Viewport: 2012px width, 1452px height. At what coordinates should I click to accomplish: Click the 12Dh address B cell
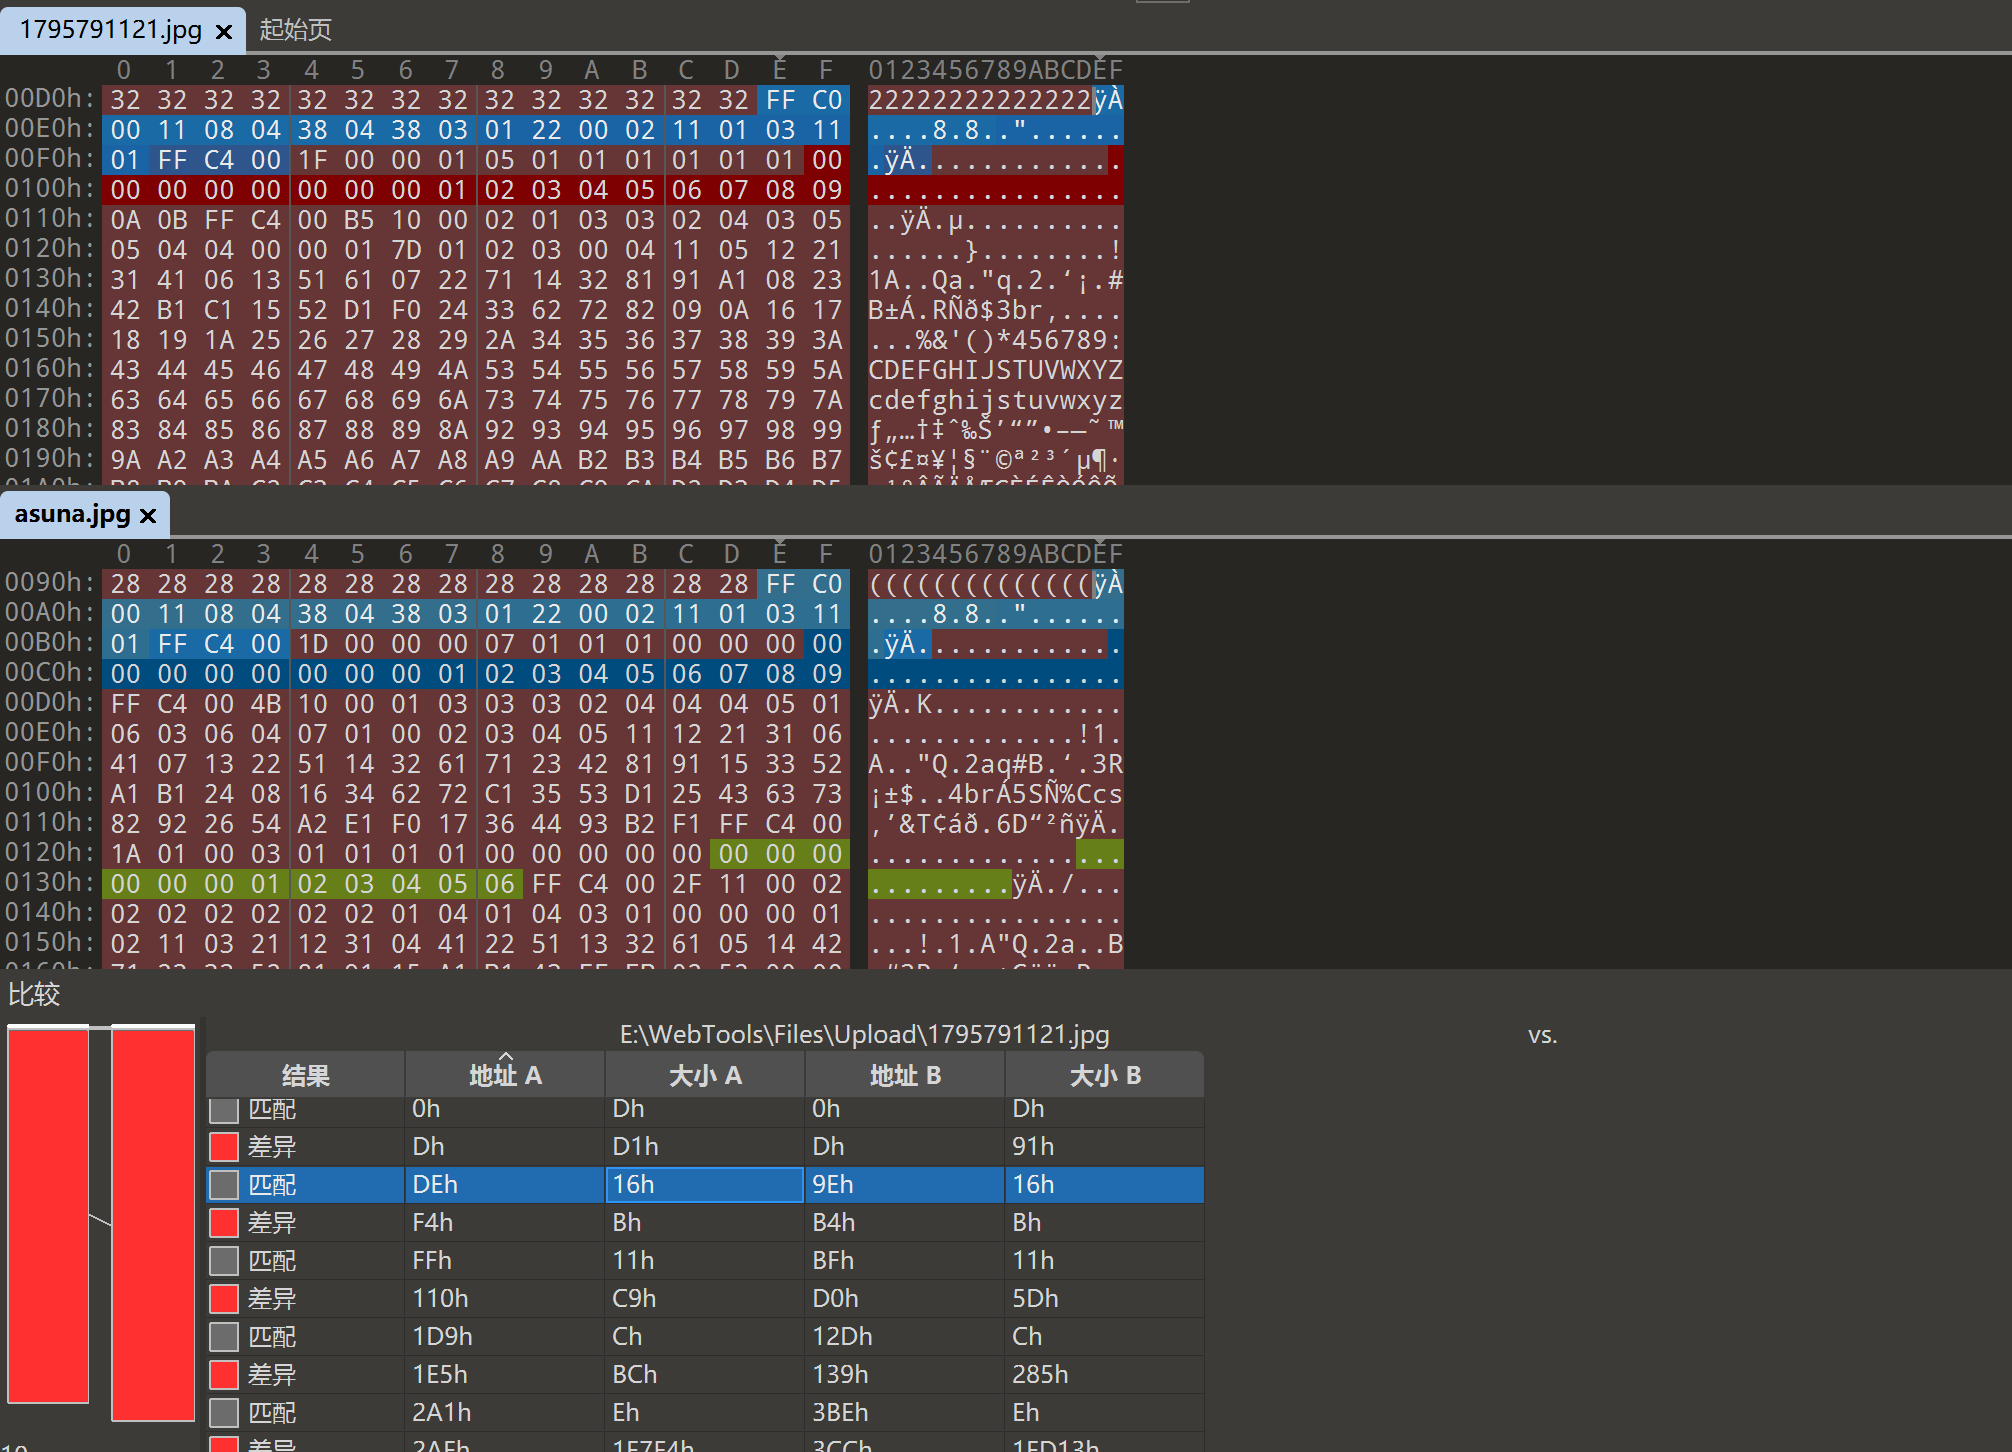tap(905, 1337)
